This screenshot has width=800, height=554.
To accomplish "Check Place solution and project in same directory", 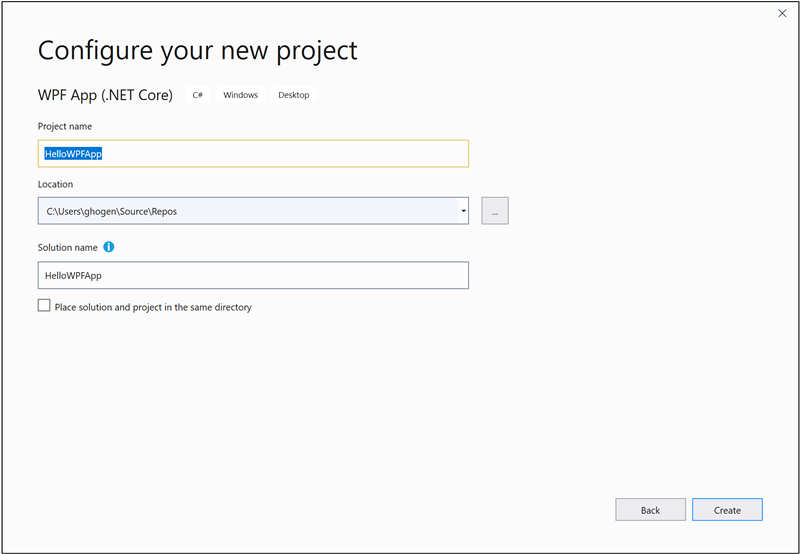I will point(44,306).
